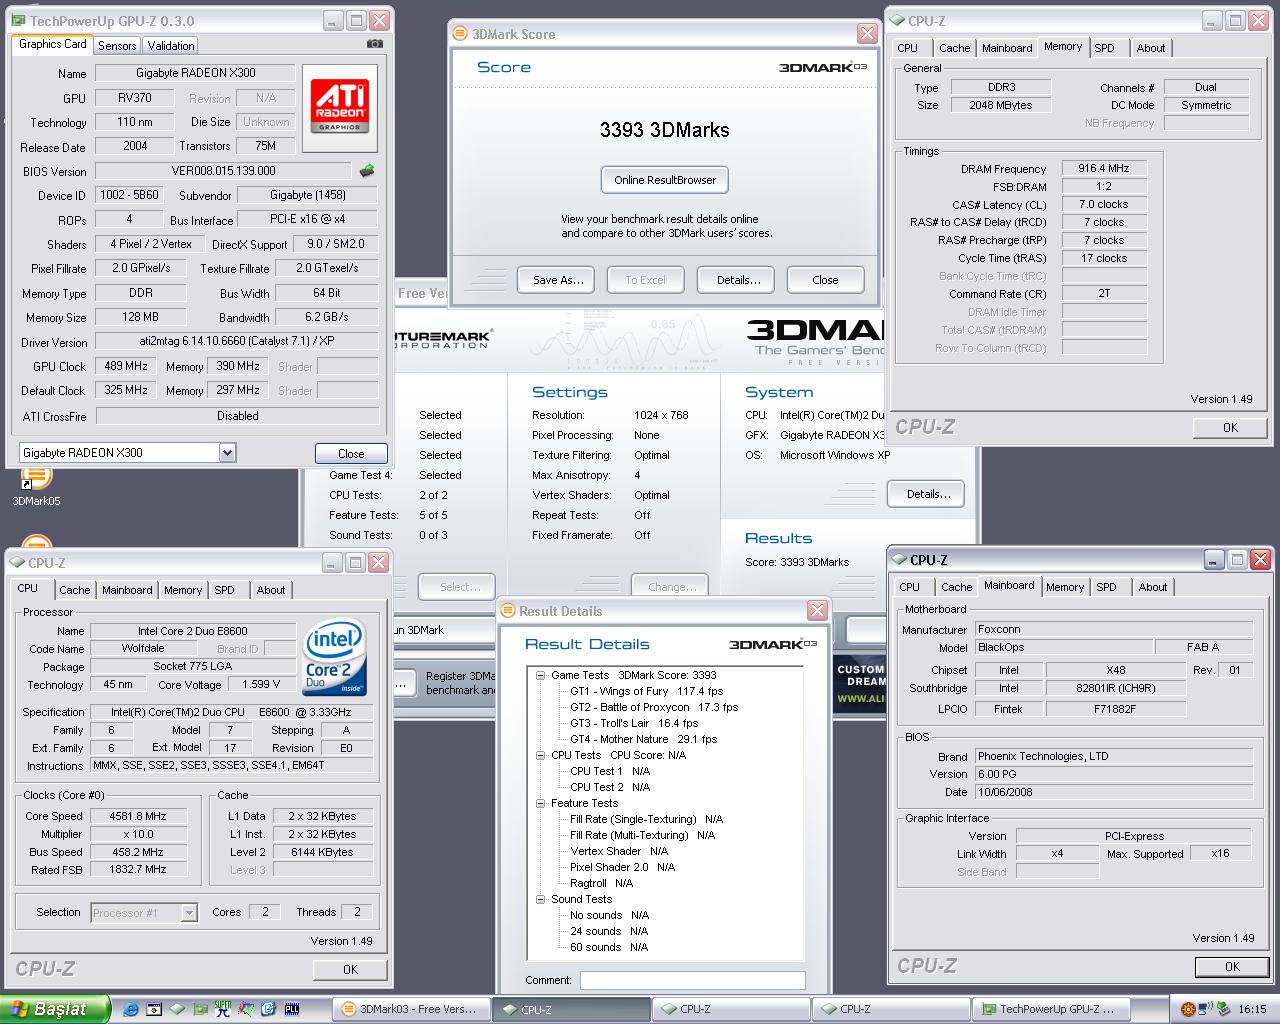Screen dimensions: 1280x1024
Task: Click the GPU-Z title bar application icon
Action: pyautogui.click(x=19, y=20)
